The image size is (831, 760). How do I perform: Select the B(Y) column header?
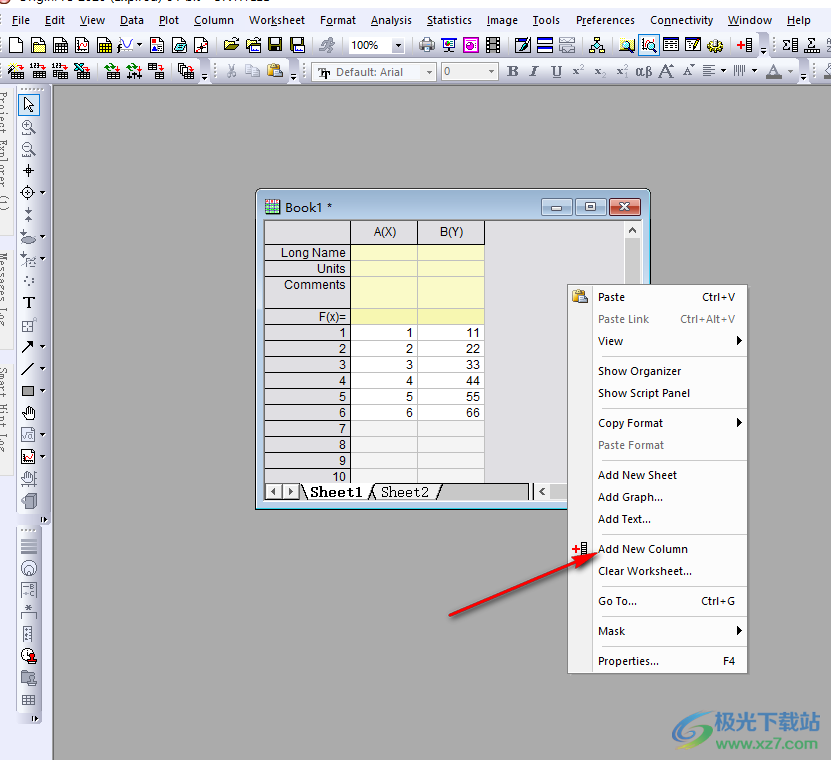(x=451, y=232)
